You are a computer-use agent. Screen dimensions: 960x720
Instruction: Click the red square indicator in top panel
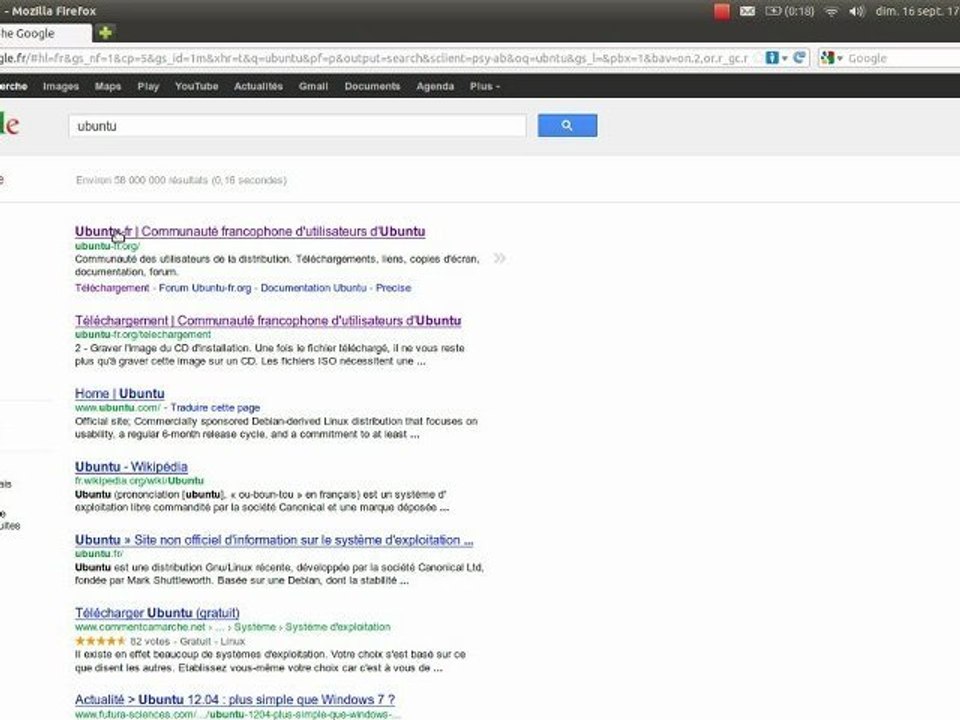722,11
